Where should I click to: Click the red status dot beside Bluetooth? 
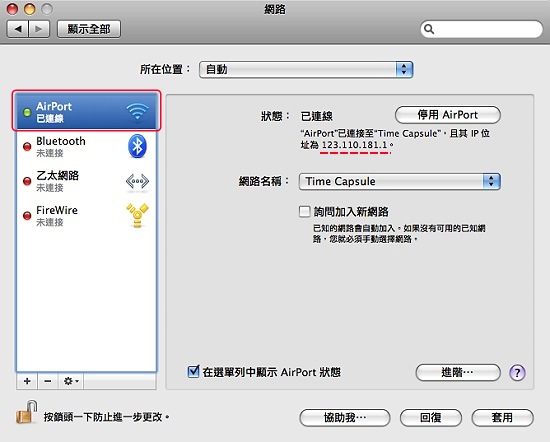(27, 147)
